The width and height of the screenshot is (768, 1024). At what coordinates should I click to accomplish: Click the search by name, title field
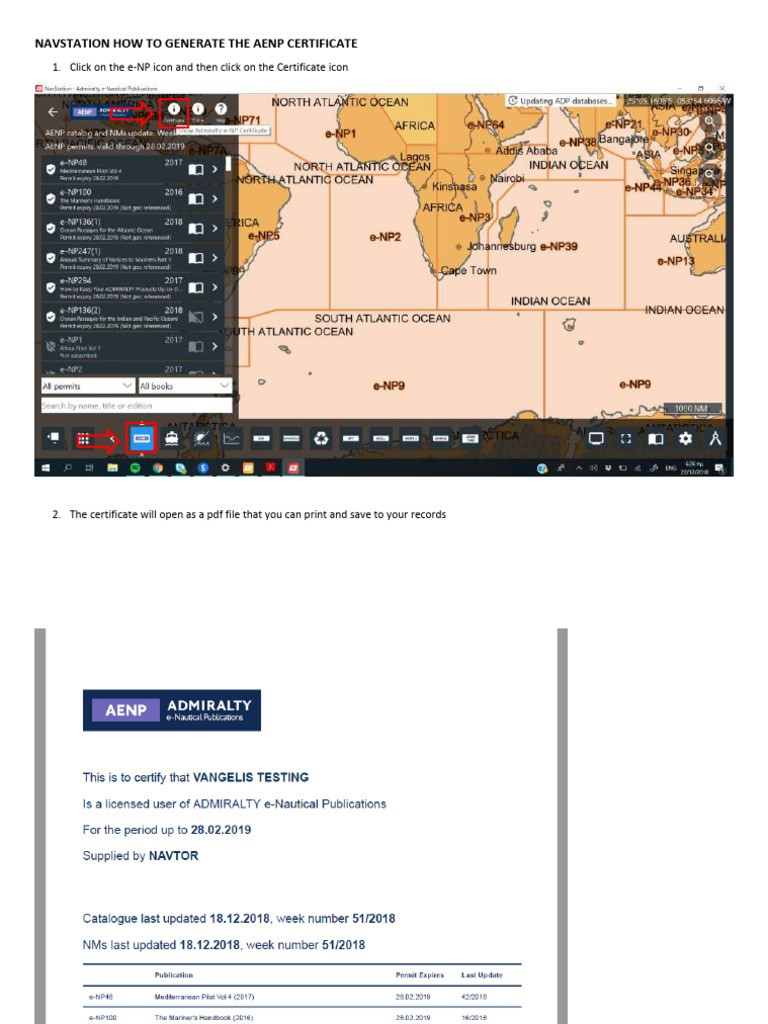click(x=136, y=406)
